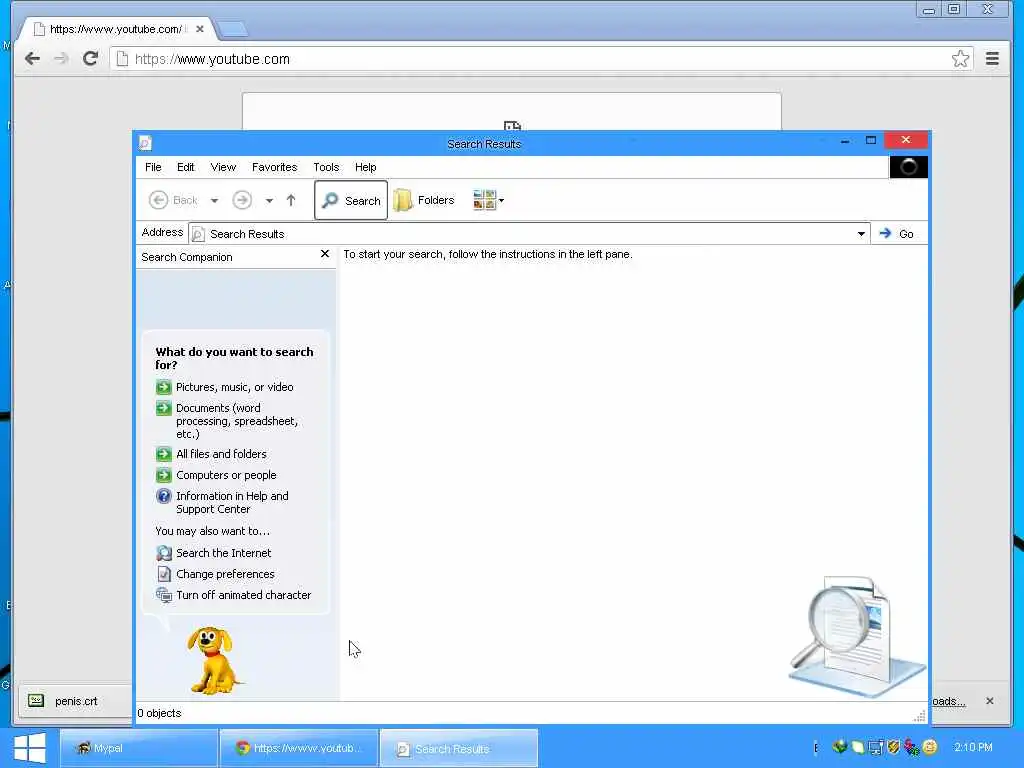Click the Search Results window resize grip

click(x=920, y=716)
